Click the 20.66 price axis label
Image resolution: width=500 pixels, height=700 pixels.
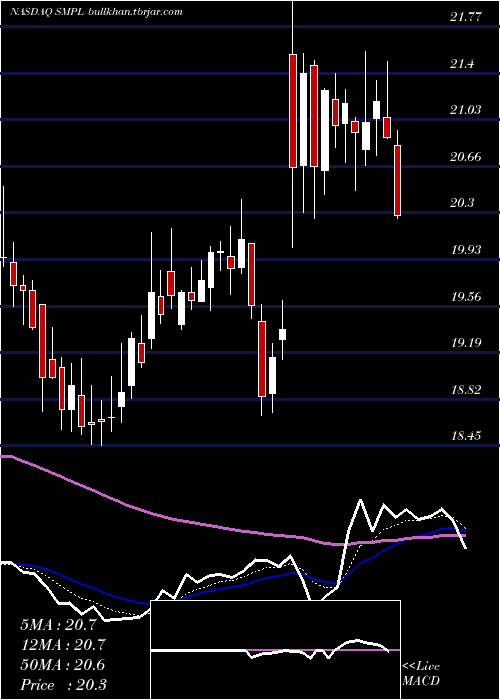[466, 157]
